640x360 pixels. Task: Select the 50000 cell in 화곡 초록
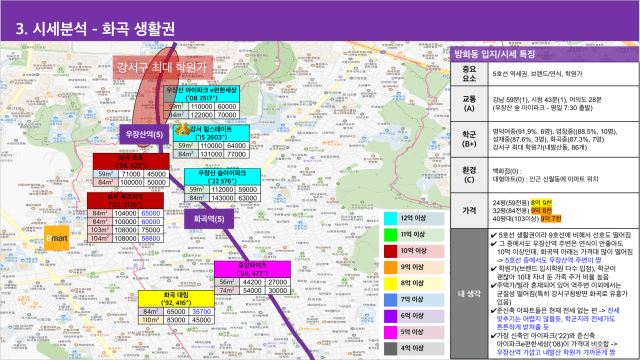[156, 182]
